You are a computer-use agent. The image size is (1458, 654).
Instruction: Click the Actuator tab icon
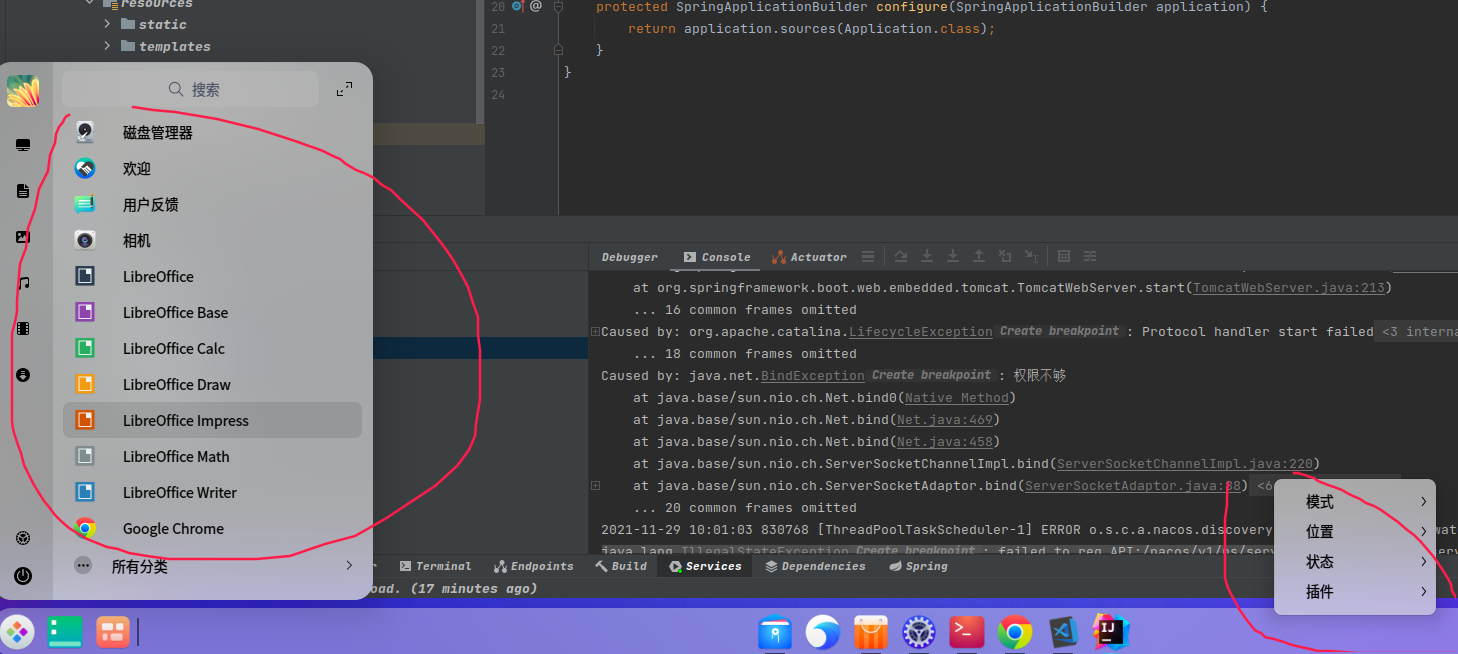[780, 257]
